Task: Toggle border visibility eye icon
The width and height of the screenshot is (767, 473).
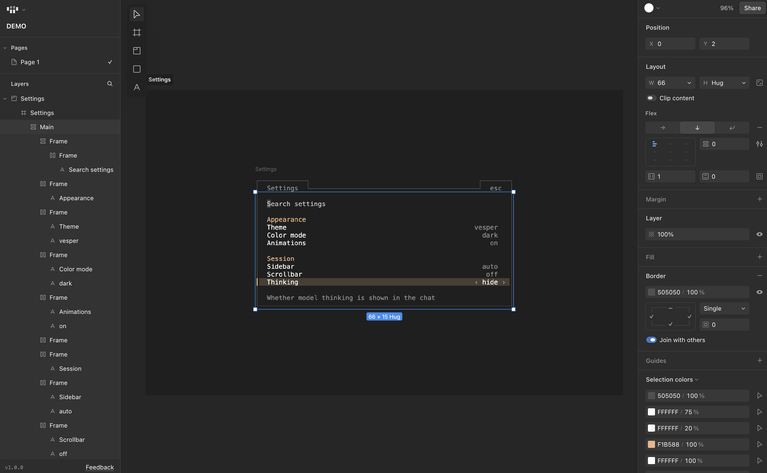Action: [759, 292]
